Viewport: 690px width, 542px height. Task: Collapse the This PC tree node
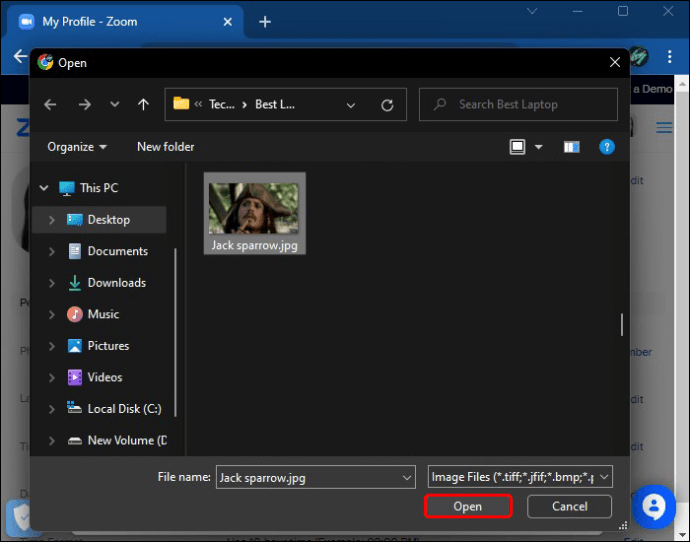point(43,188)
